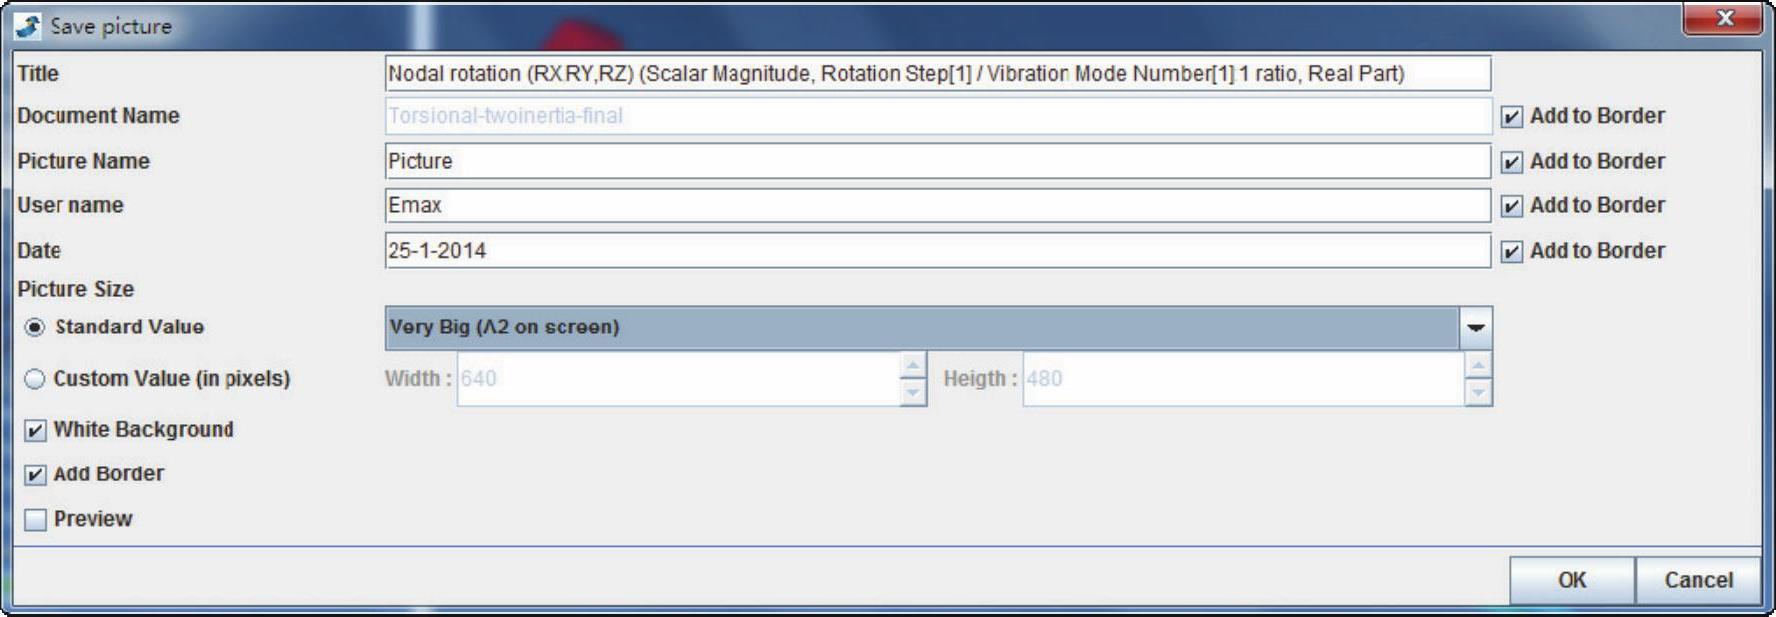Disable the White Background checkbox
The height and width of the screenshot is (617, 1776).
click(35, 431)
